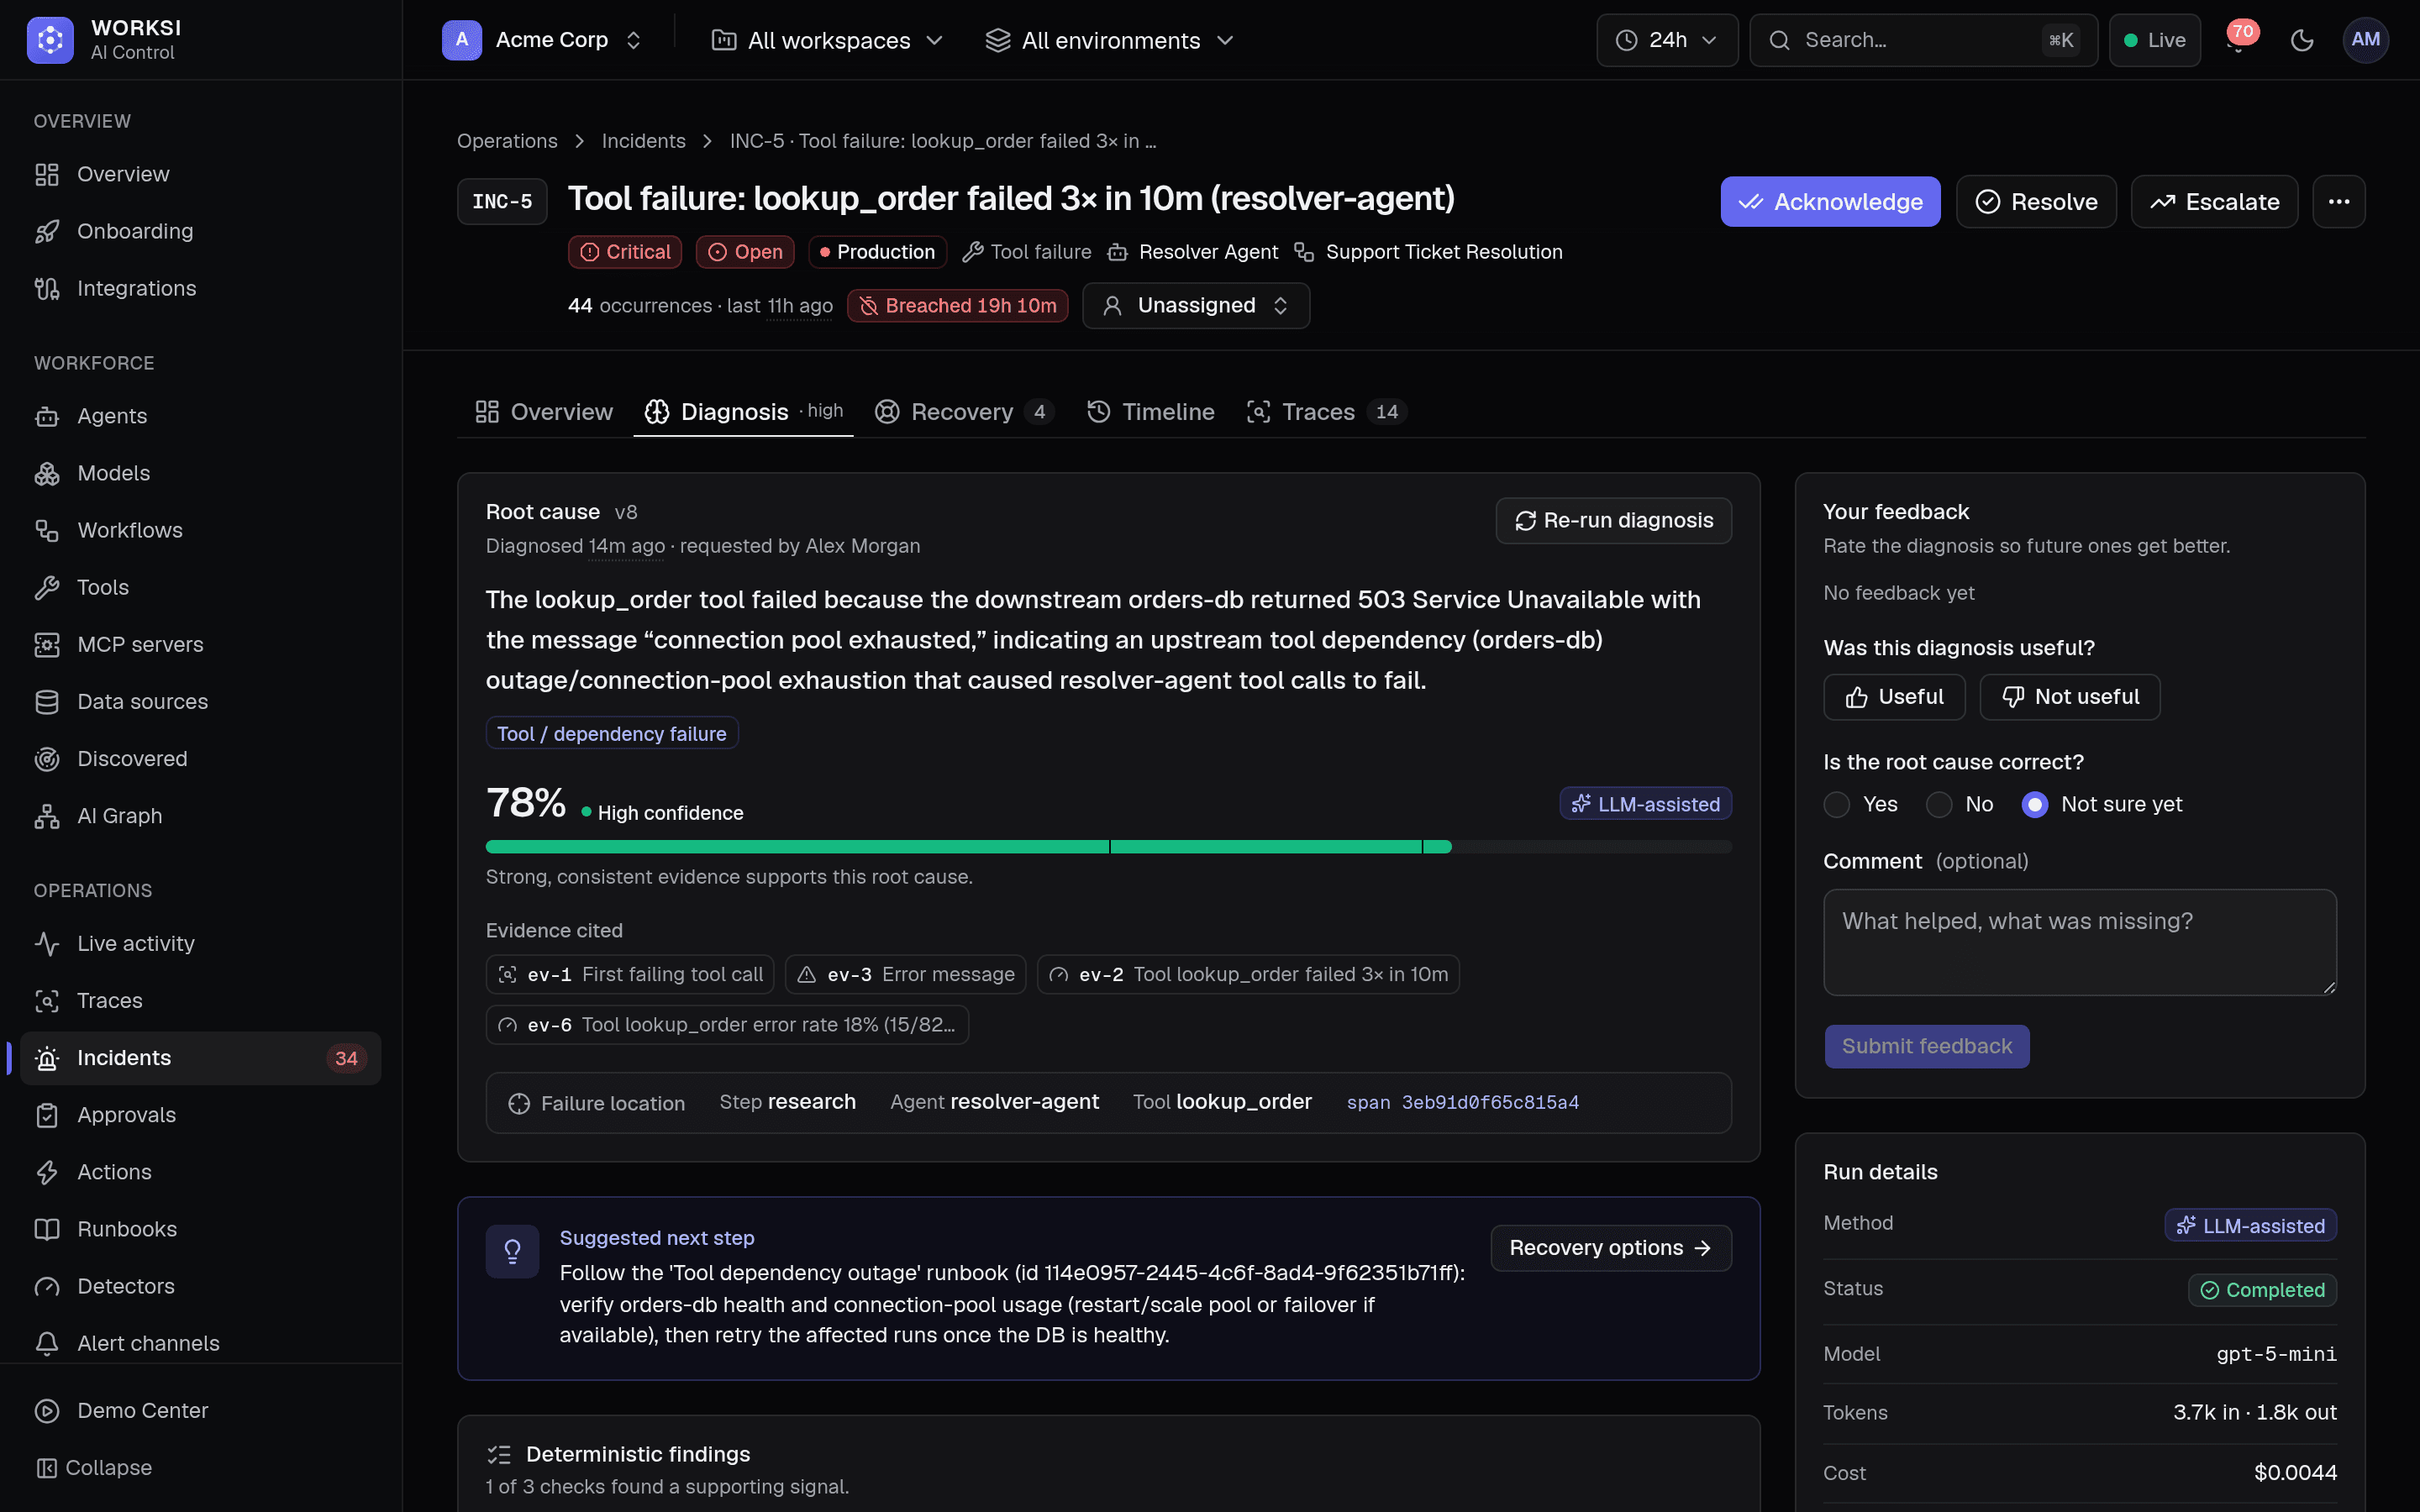Click the Models sidebar icon
The height and width of the screenshot is (1512, 2420).
tap(47, 473)
